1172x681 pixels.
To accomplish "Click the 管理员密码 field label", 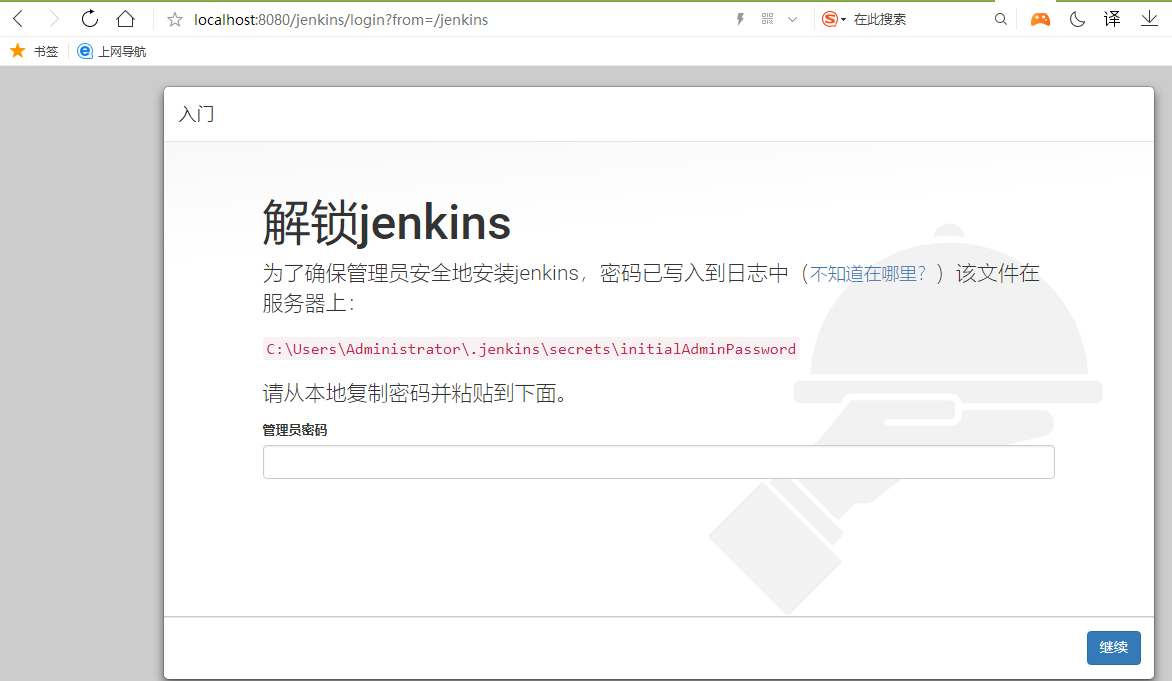I will [x=294, y=430].
